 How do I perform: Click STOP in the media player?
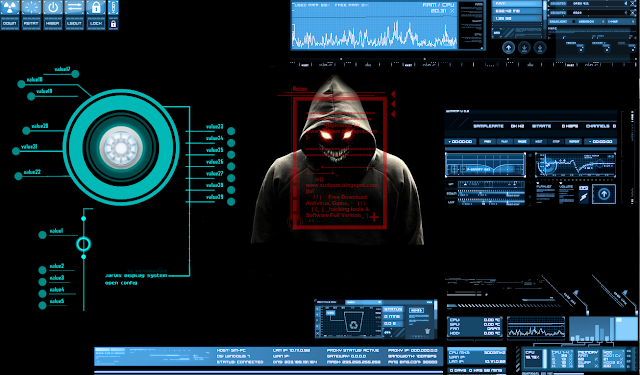point(556,142)
